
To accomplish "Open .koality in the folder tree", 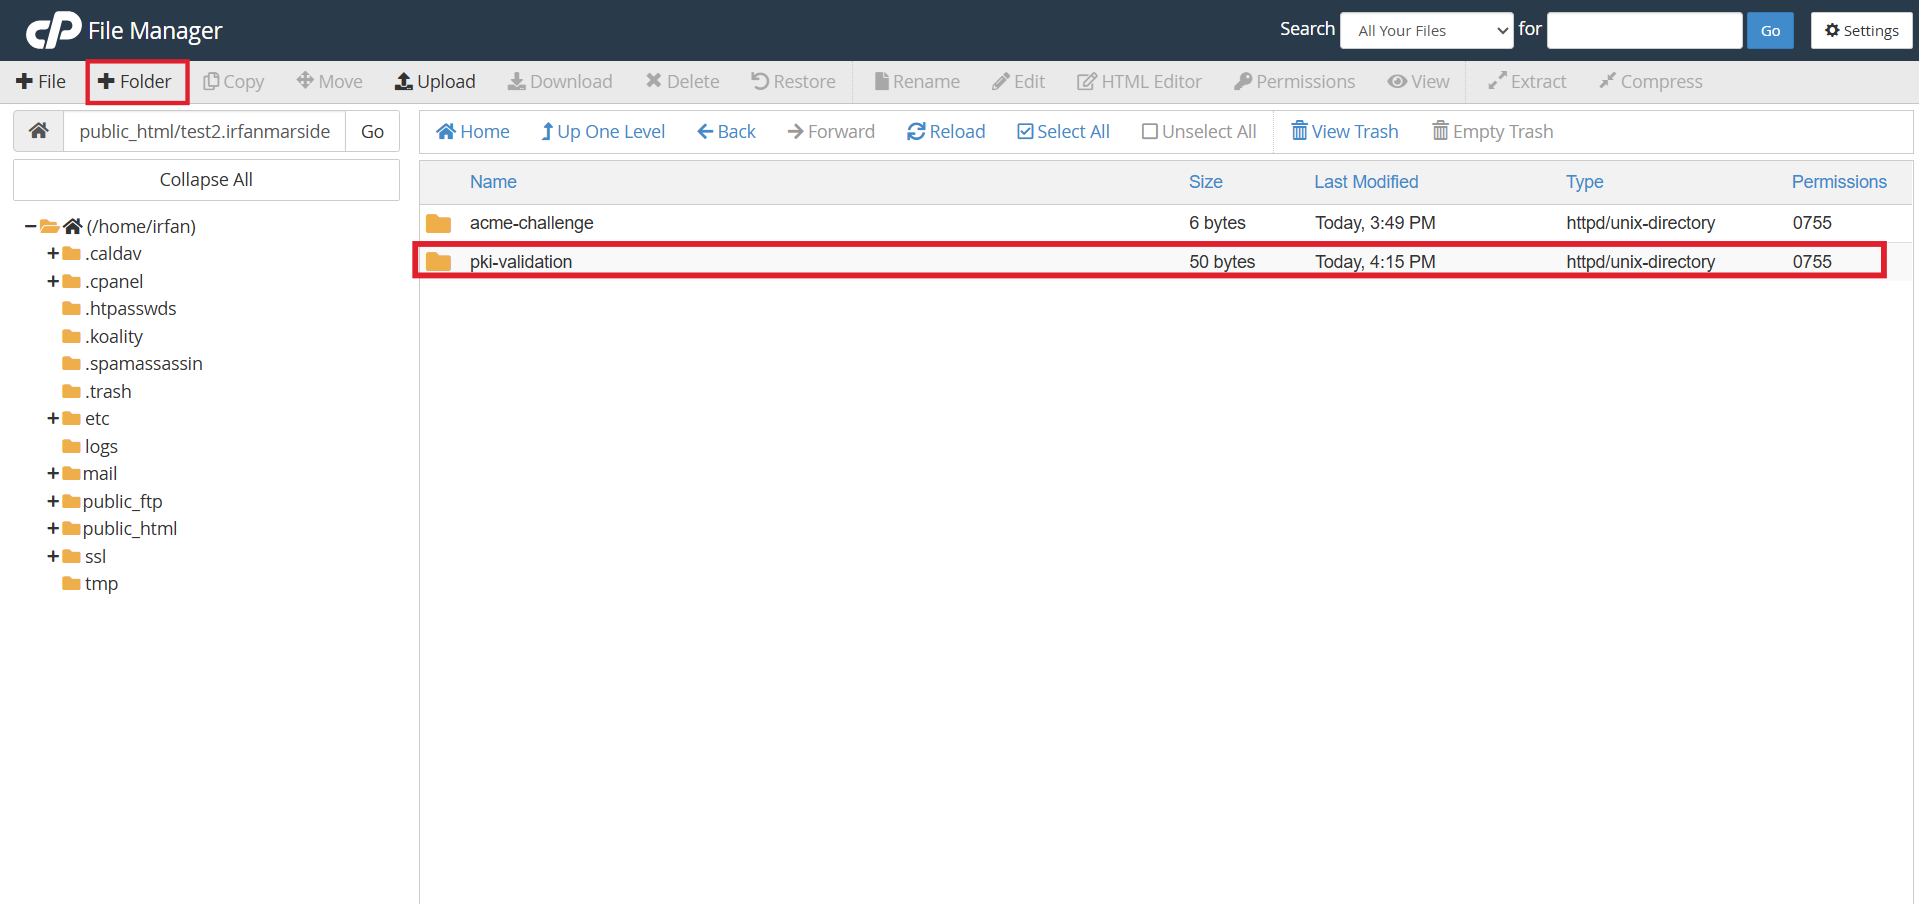I will point(113,337).
